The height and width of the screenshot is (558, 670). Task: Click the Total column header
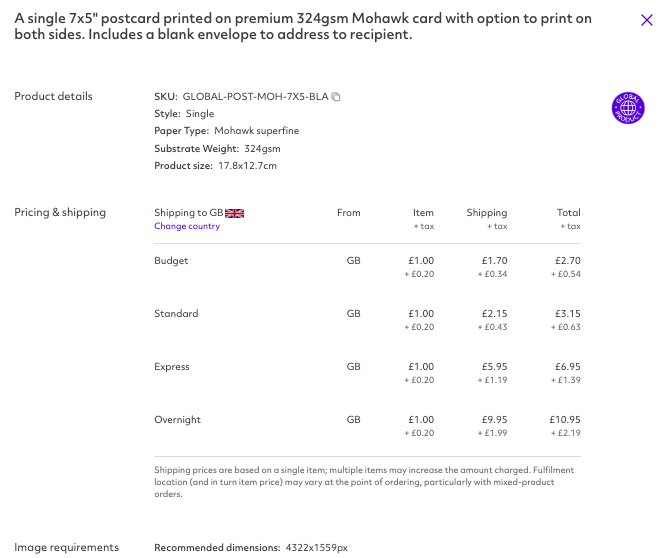(568, 213)
